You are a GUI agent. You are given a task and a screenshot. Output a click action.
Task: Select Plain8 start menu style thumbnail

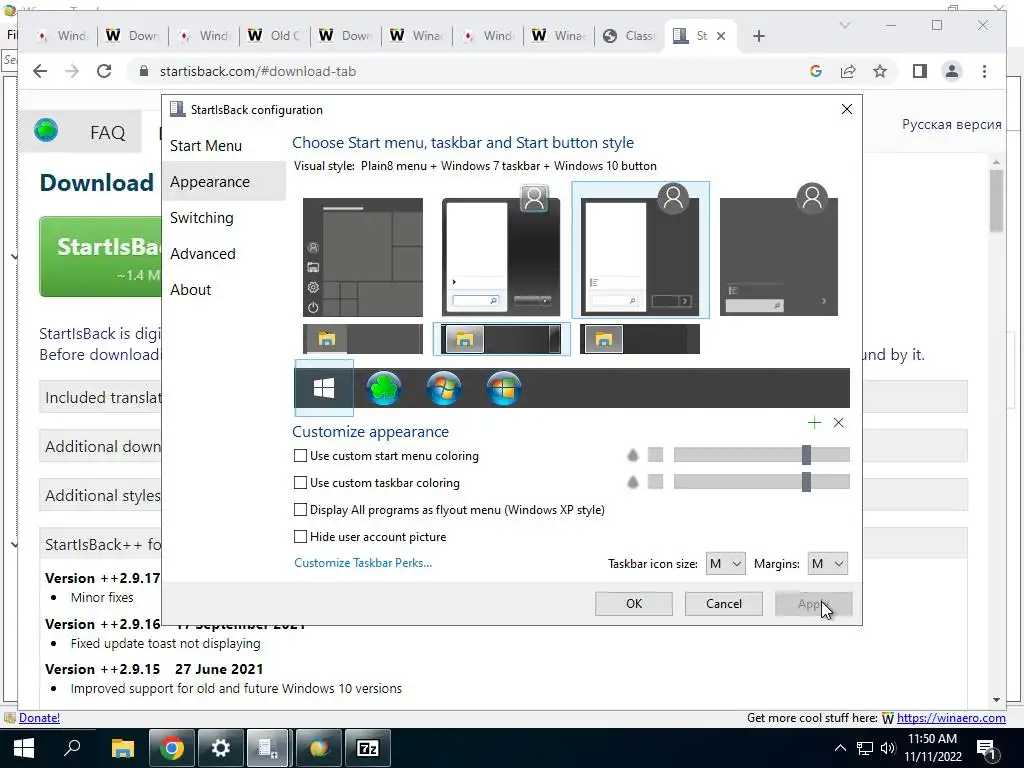click(x=641, y=250)
